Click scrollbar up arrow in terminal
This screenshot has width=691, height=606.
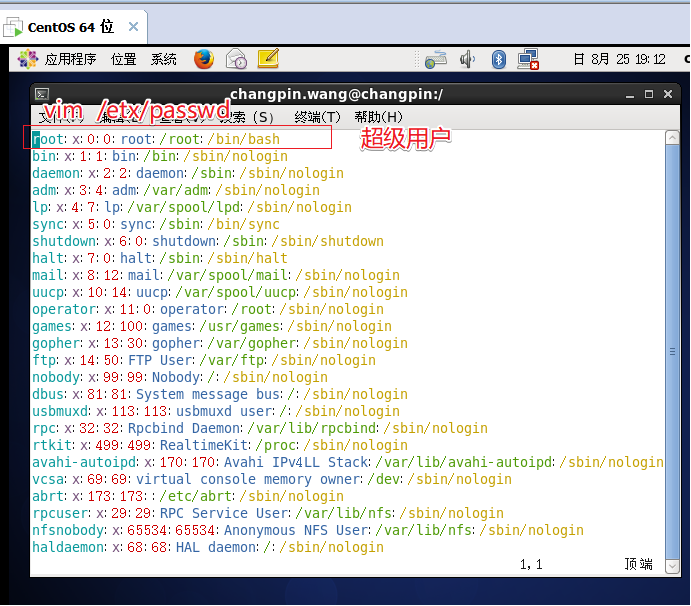point(672,138)
